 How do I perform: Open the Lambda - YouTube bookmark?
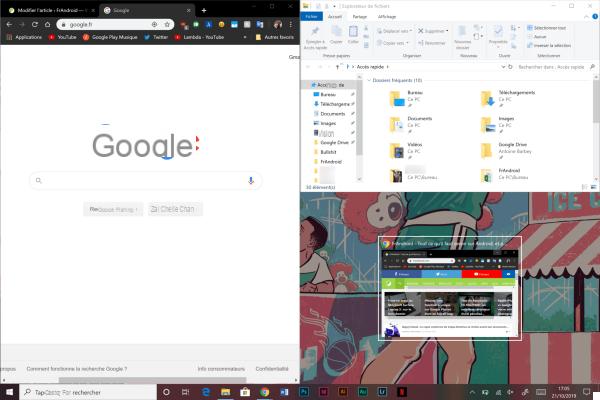click(x=199, y=37)
